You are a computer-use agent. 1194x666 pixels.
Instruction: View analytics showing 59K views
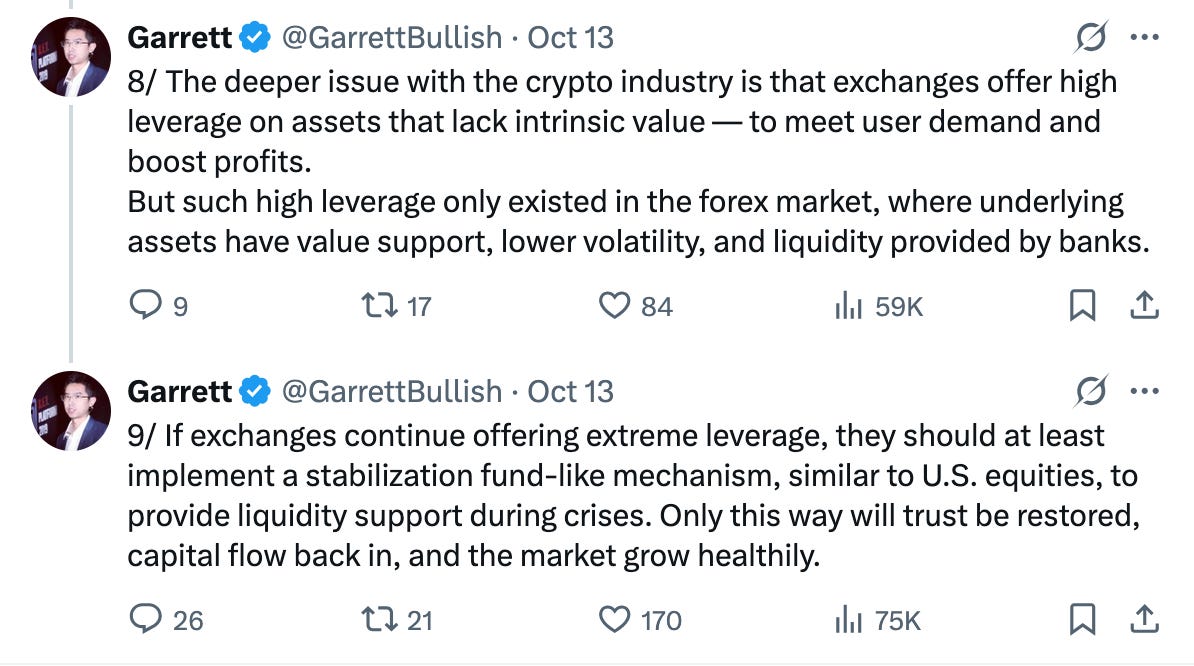point(879,306)
